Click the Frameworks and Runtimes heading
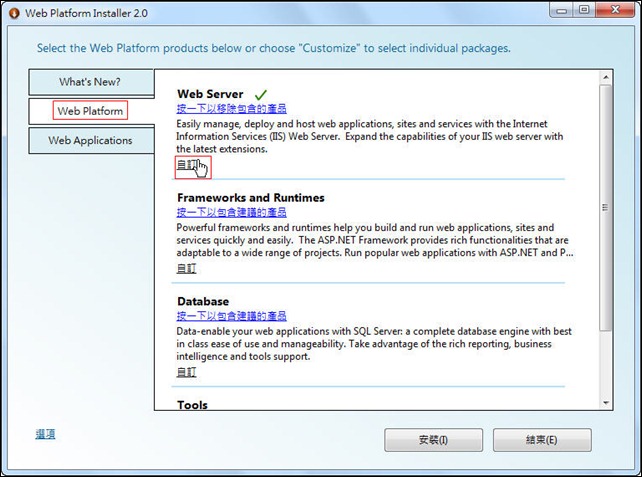 point(251,198)
